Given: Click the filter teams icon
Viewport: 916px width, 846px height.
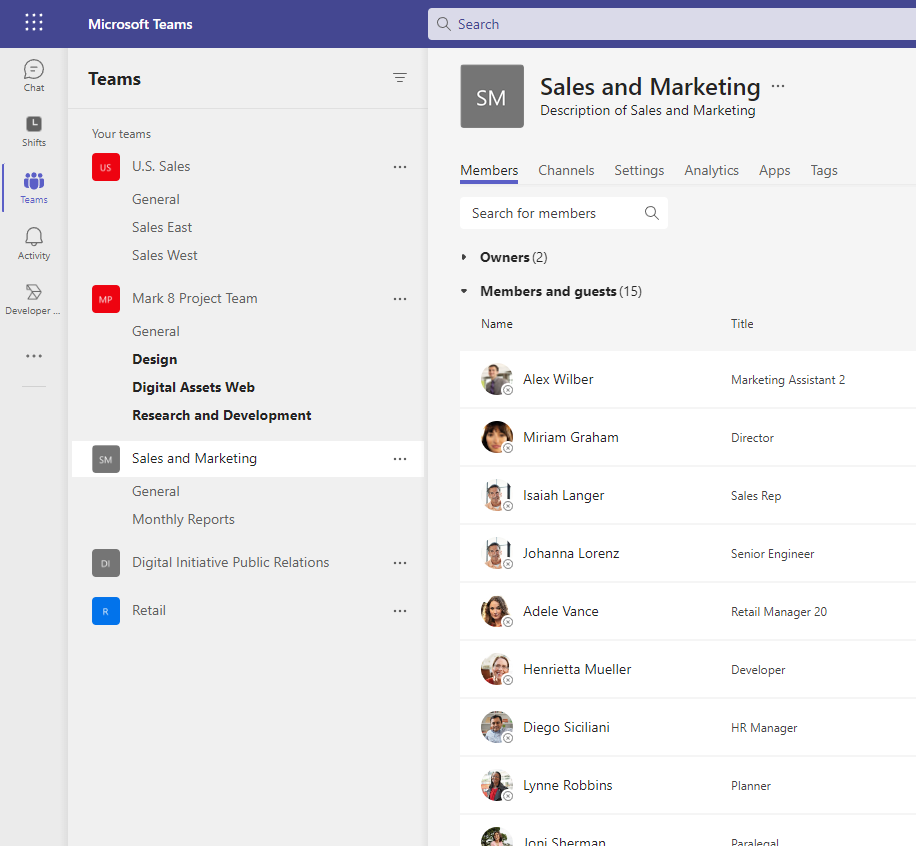Looking at the screenshot, I should pyautogui.click(x=400, y=78).
